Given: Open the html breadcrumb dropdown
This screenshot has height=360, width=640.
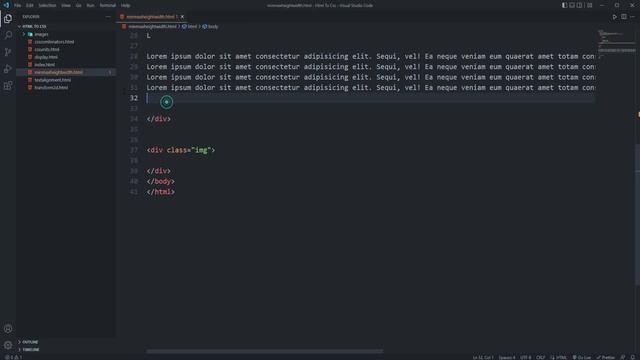Looking at the screenshot, I should 189,27.
